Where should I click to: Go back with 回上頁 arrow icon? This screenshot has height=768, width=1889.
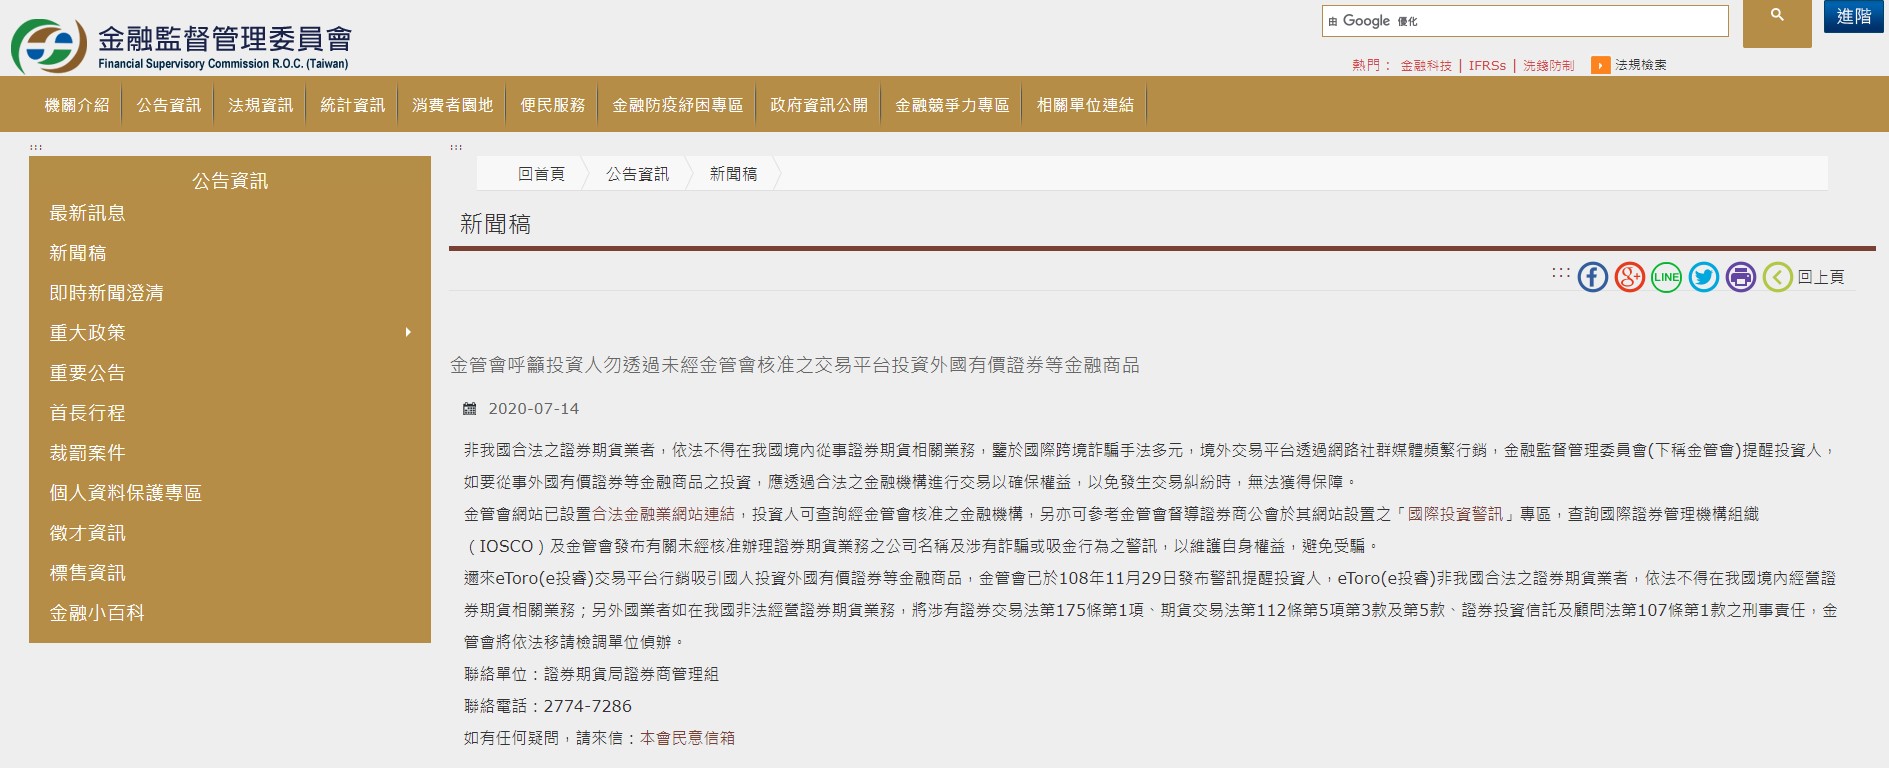click(x=1778, y=277)
